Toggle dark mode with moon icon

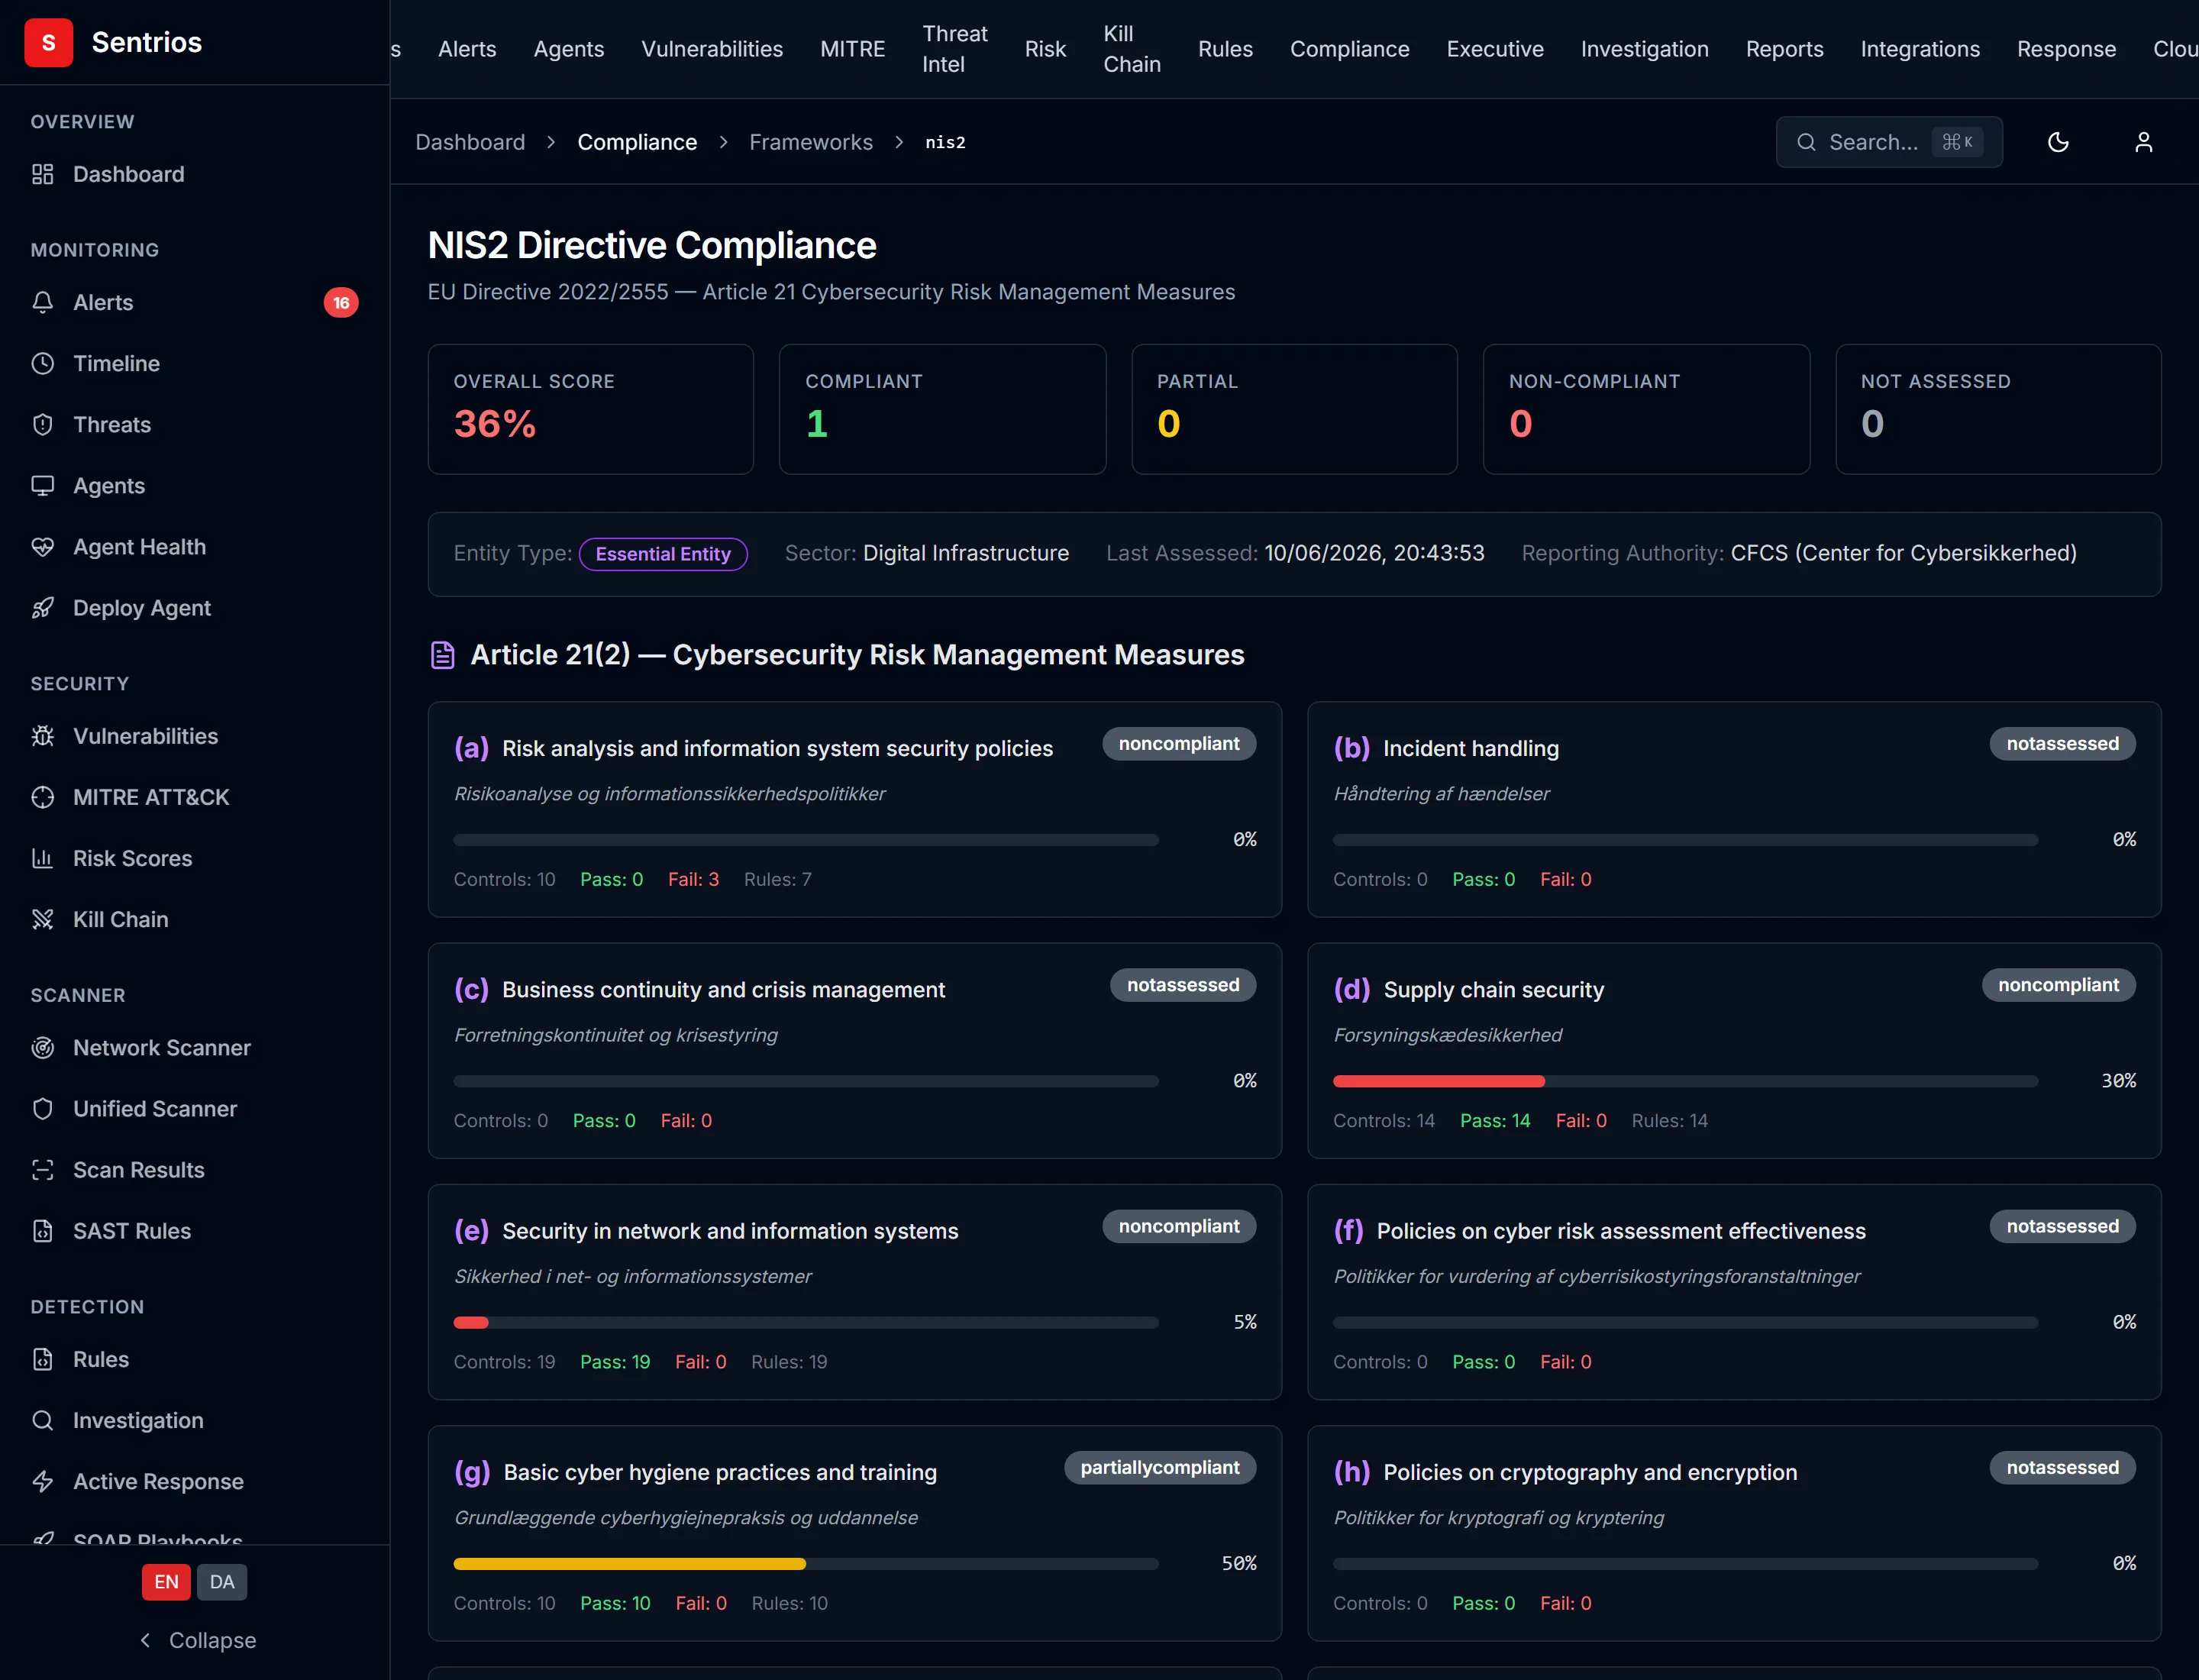click(2058, 142)
